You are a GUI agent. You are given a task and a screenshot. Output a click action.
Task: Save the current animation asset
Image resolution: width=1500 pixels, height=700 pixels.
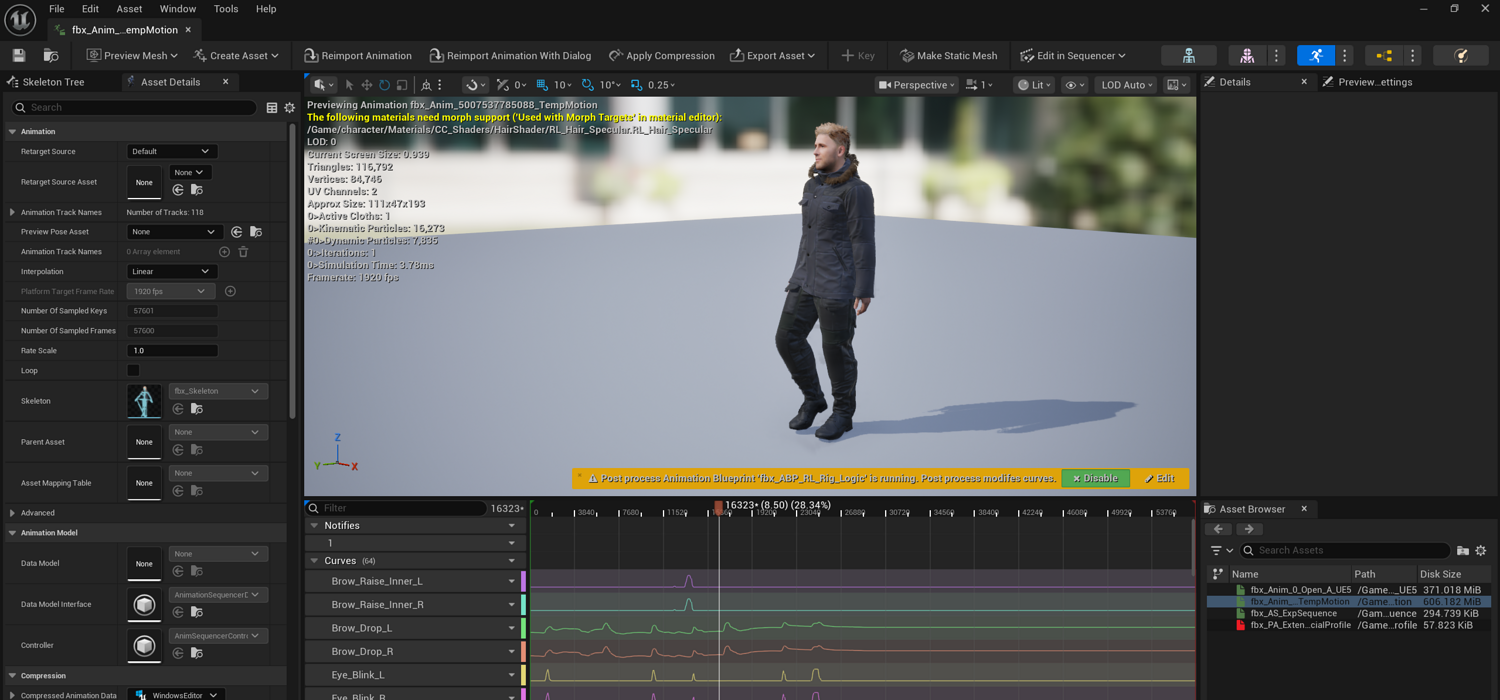[19, 56]
